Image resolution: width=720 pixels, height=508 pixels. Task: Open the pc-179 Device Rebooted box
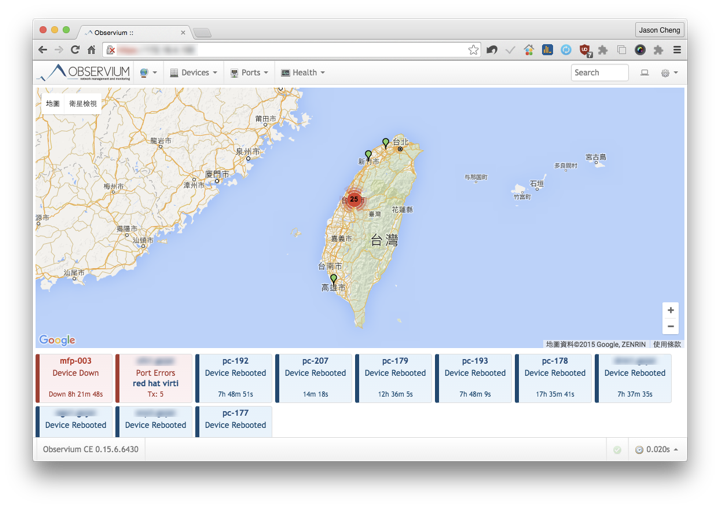[x=394, y=378]
